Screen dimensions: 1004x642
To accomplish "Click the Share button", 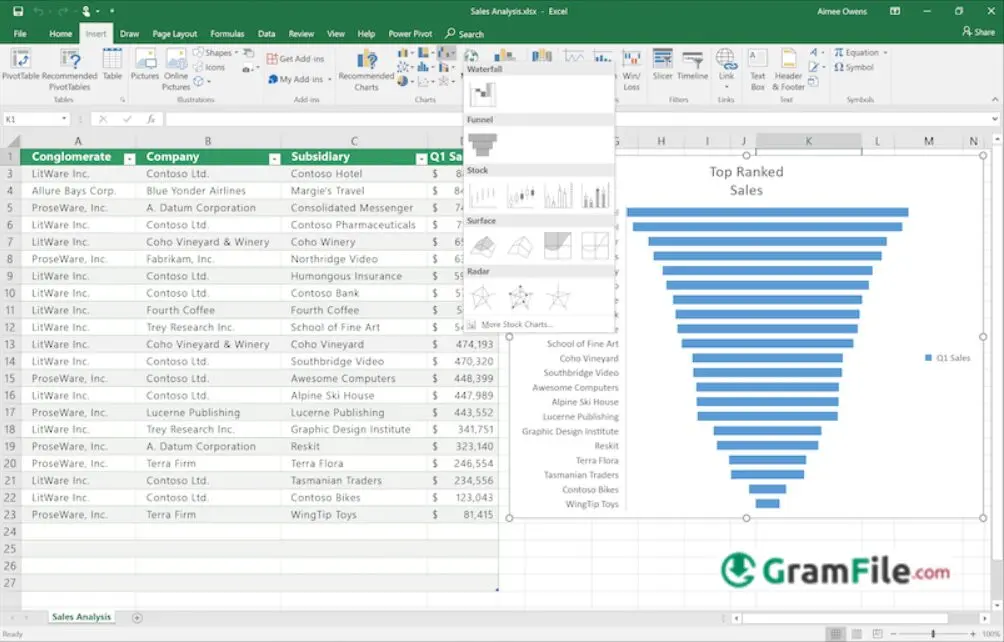I will pos(977,32).
